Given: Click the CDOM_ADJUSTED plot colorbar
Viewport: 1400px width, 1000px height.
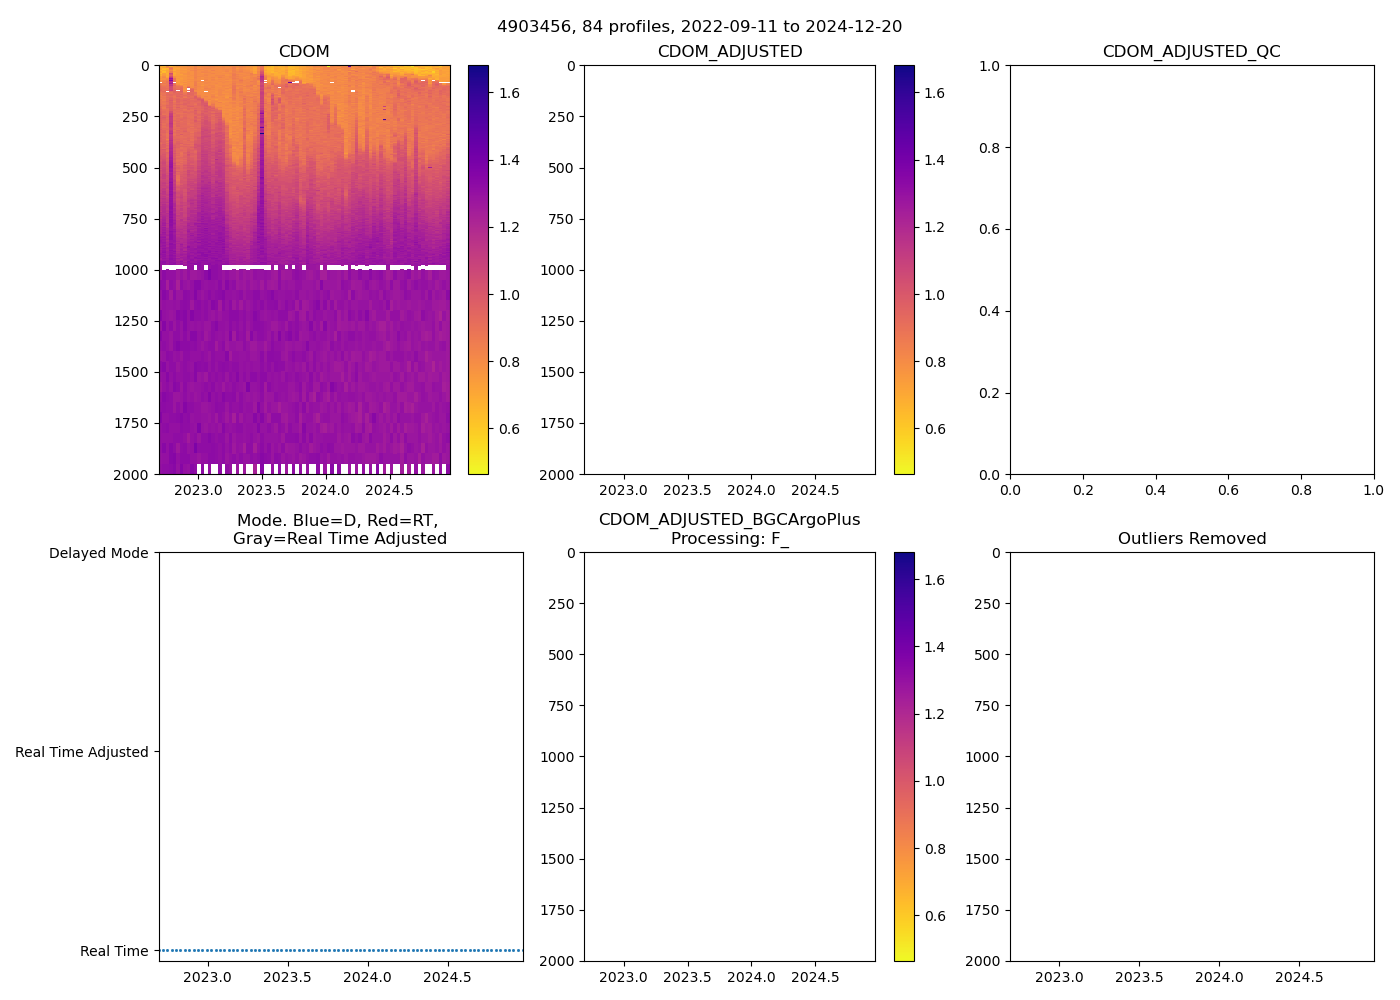Looking at the screenshot, I should tap(904, 270).
